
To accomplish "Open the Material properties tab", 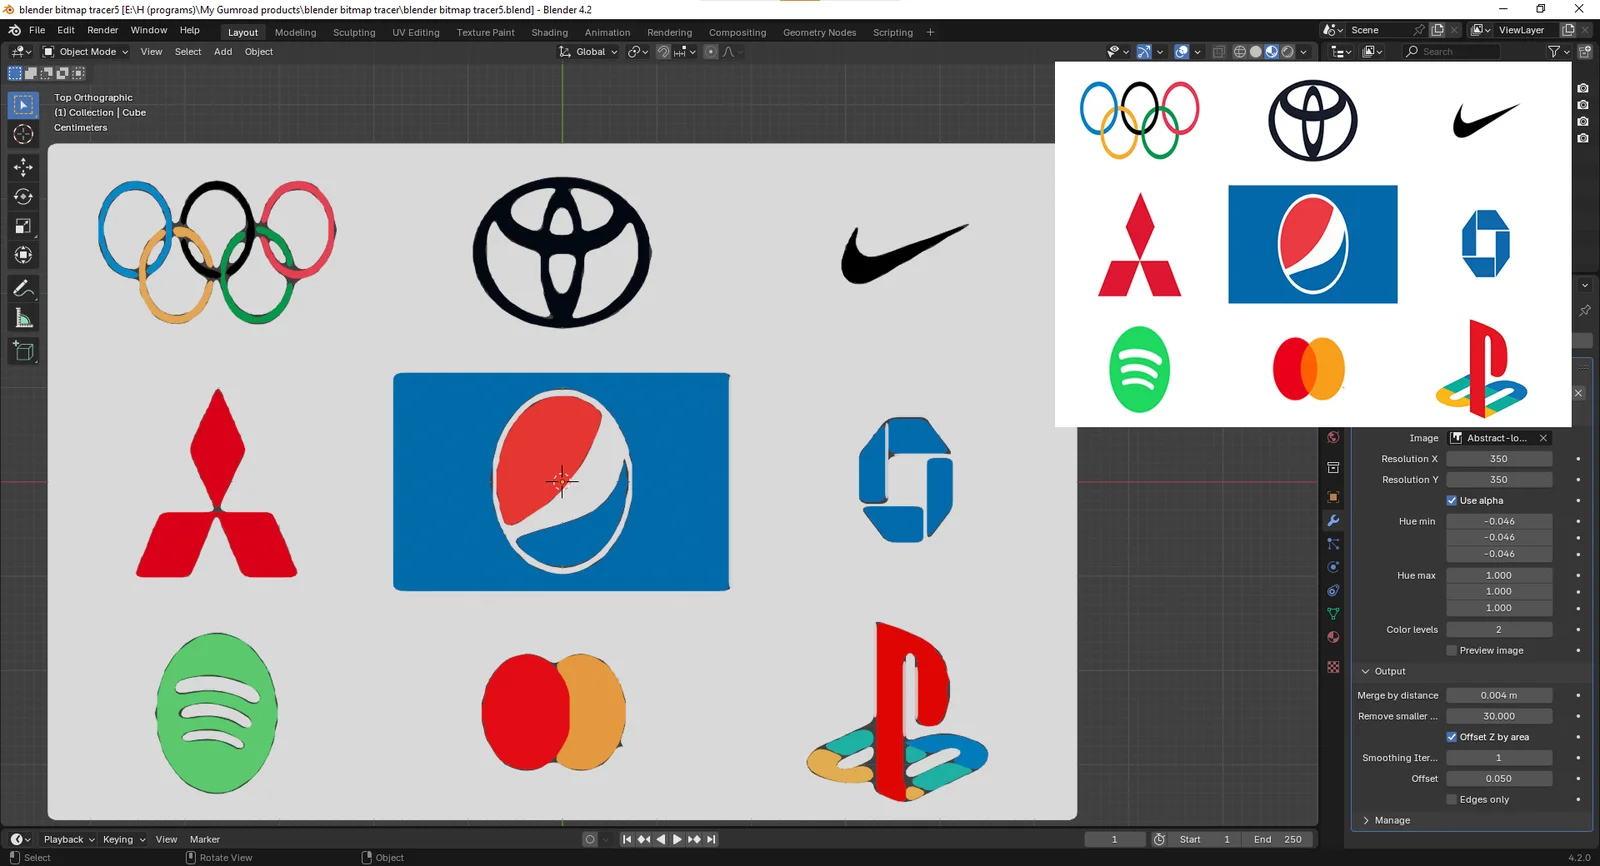I will click(1333, 637).
